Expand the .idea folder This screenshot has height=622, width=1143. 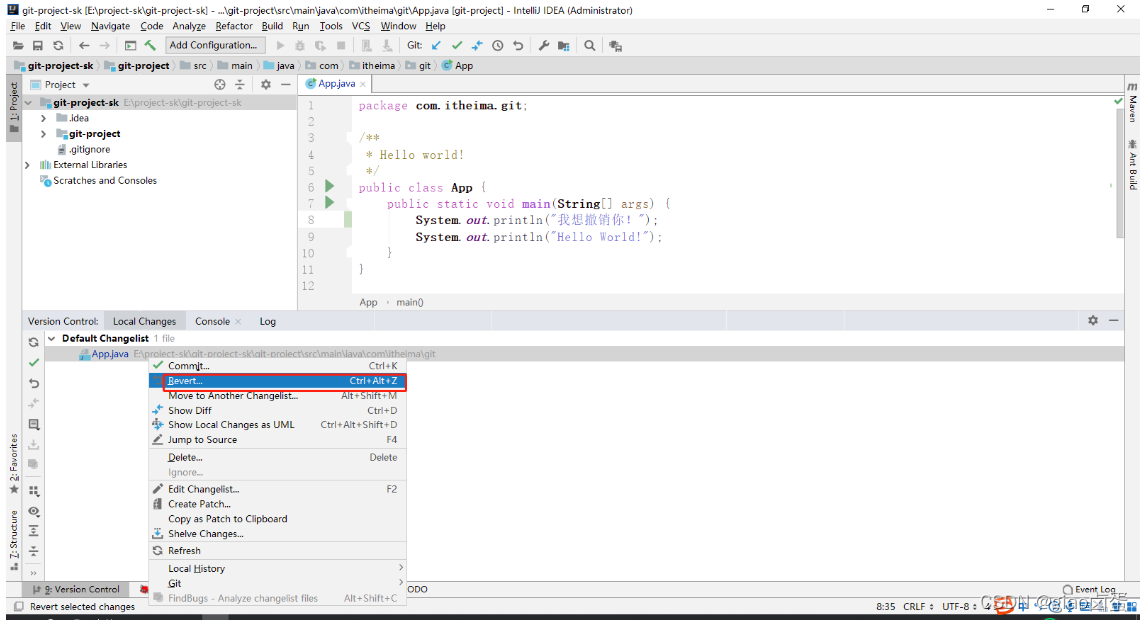pyautogui.click(x=44, y=118)
